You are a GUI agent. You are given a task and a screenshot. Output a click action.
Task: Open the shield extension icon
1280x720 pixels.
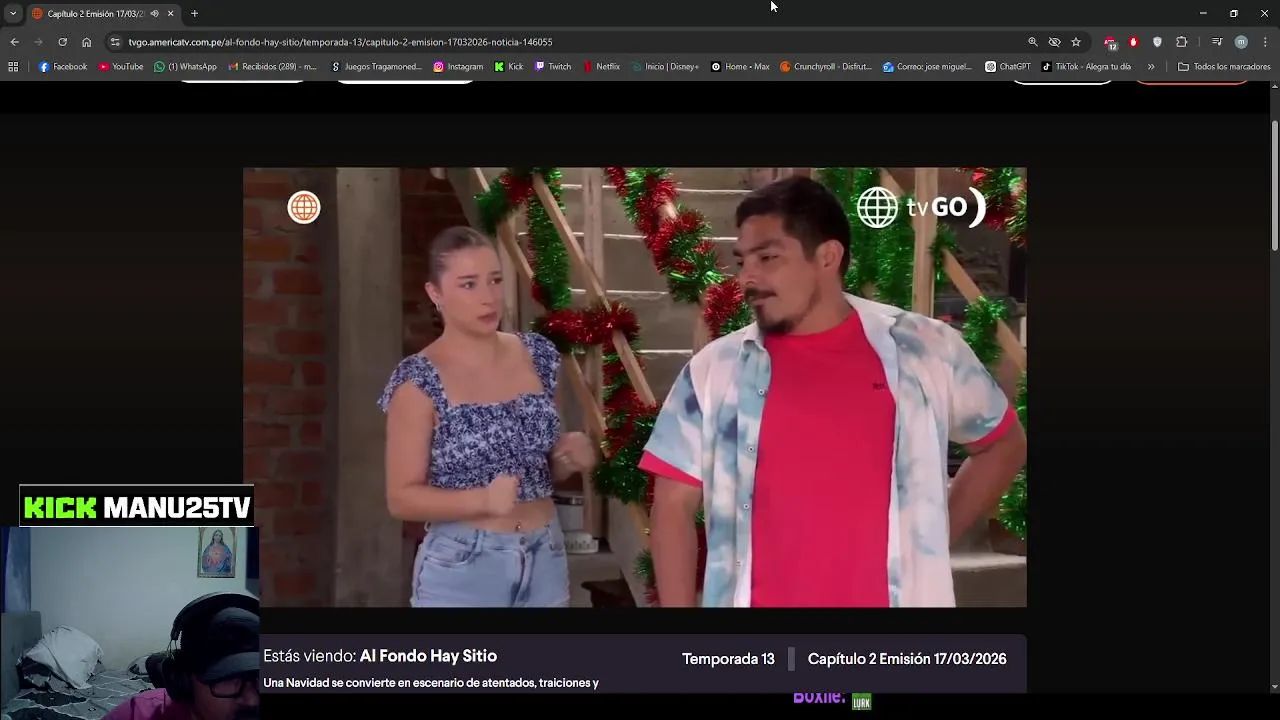click(1157, 42)
